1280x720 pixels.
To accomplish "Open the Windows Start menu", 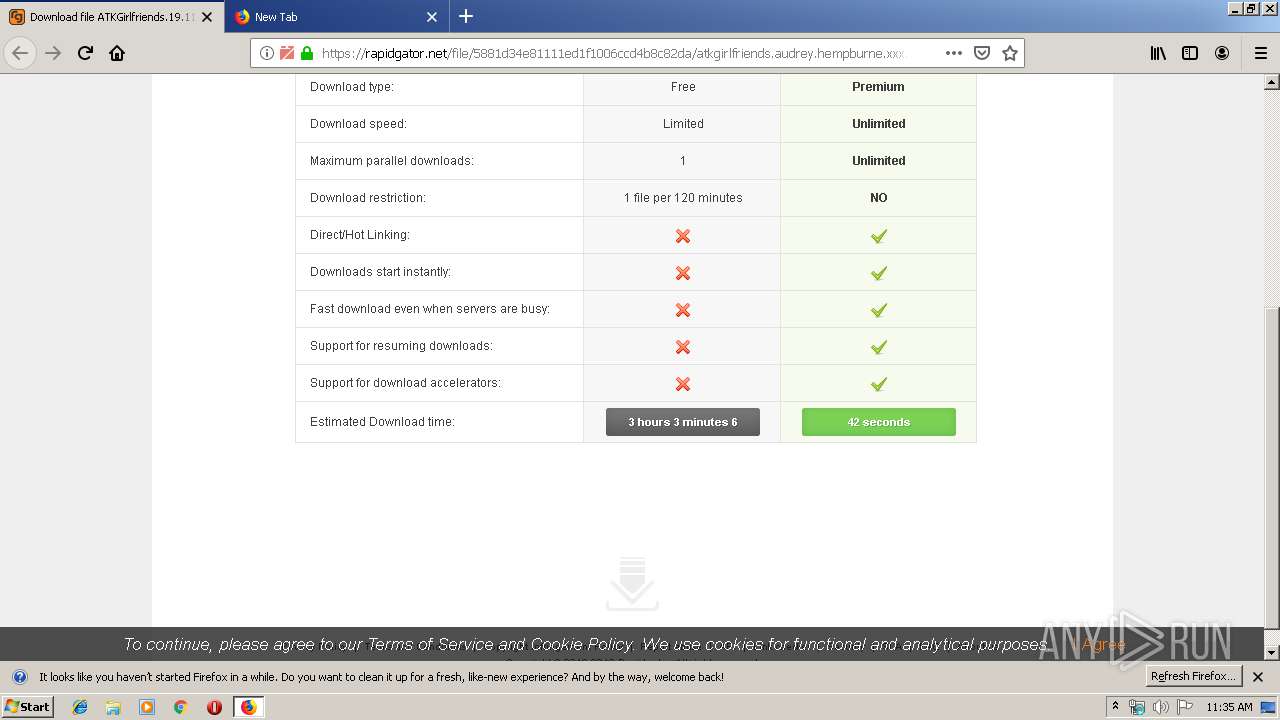I will pos(28,706).
